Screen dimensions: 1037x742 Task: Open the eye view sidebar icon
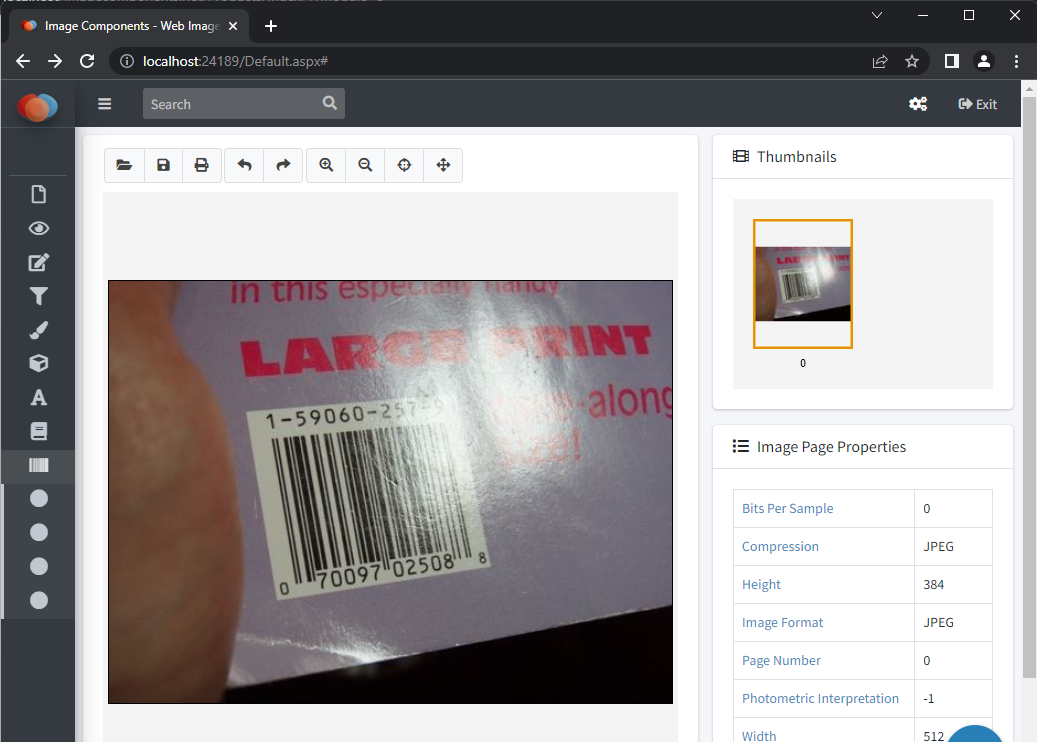39,228
